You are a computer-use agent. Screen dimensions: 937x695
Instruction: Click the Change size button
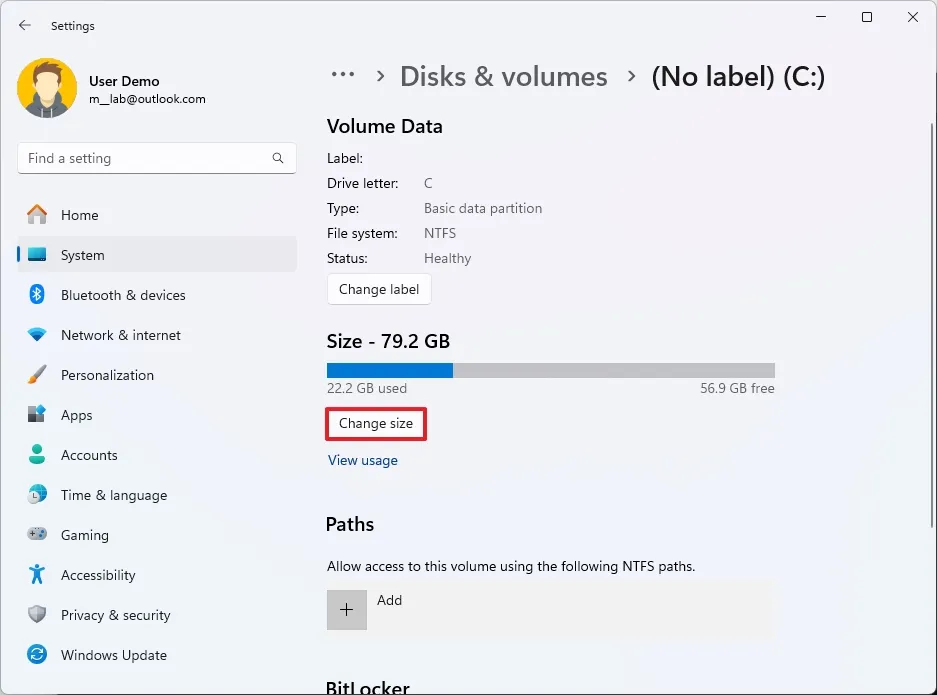point(375,423)
